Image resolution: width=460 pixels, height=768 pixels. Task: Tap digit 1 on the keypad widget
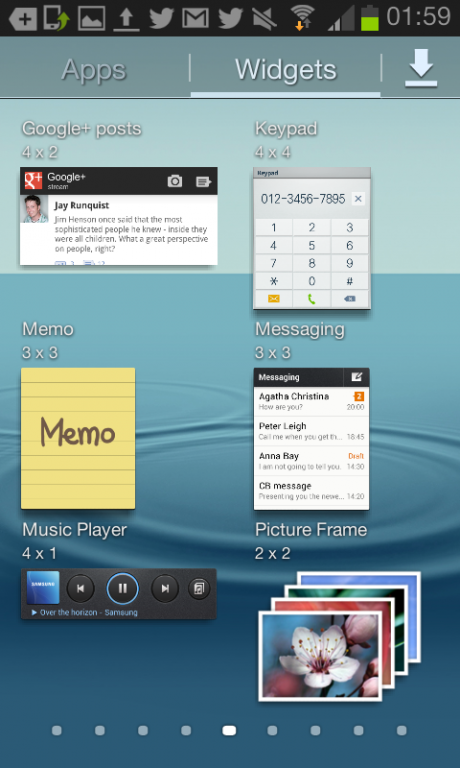pos(273,227)
